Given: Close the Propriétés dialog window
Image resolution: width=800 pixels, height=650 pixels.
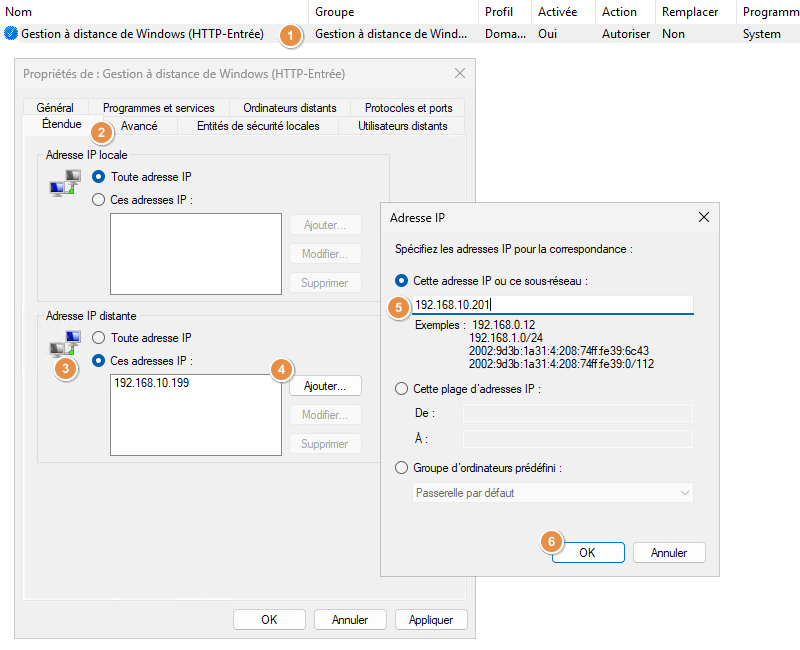Looking at the screenshot, I should coord(460,73).
